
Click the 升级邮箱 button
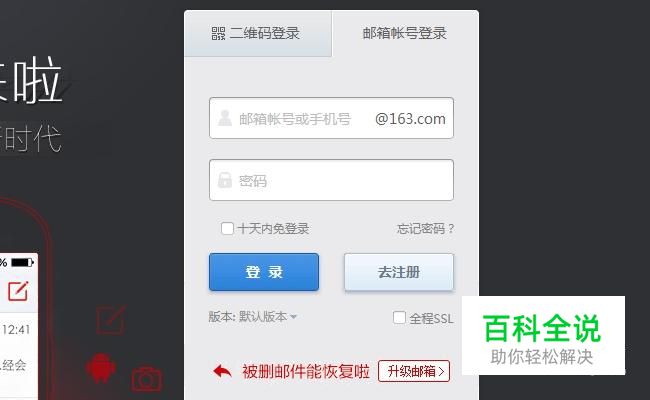[414, 371]
